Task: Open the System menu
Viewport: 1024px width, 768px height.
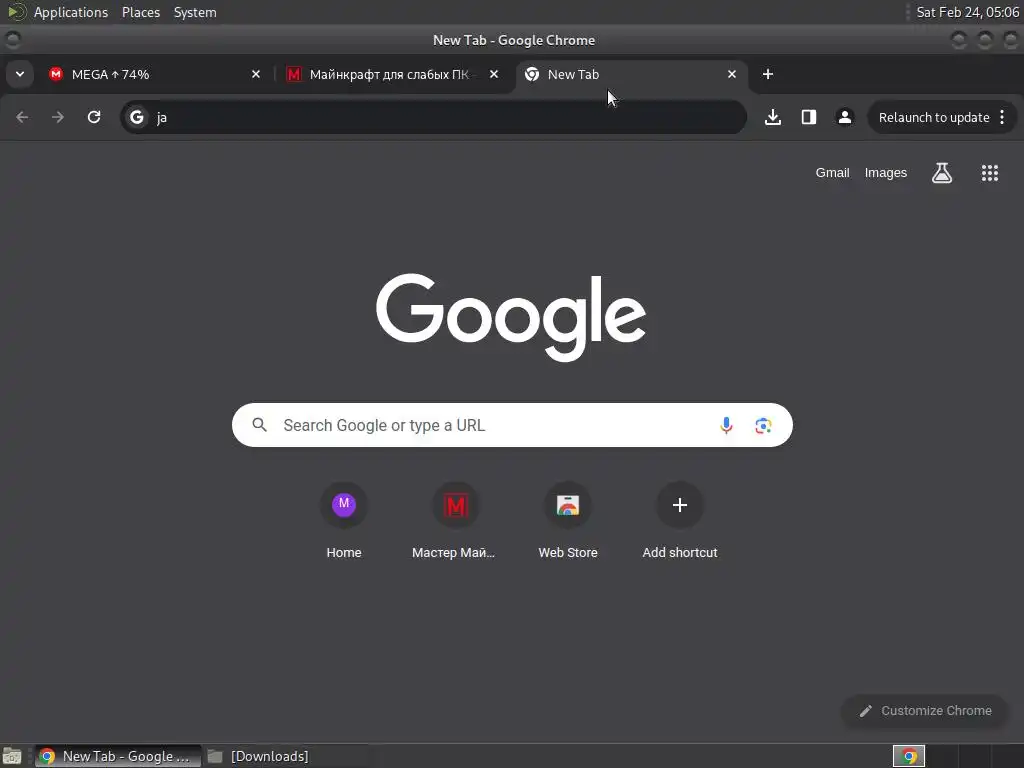Action: [x=195, y=12]
